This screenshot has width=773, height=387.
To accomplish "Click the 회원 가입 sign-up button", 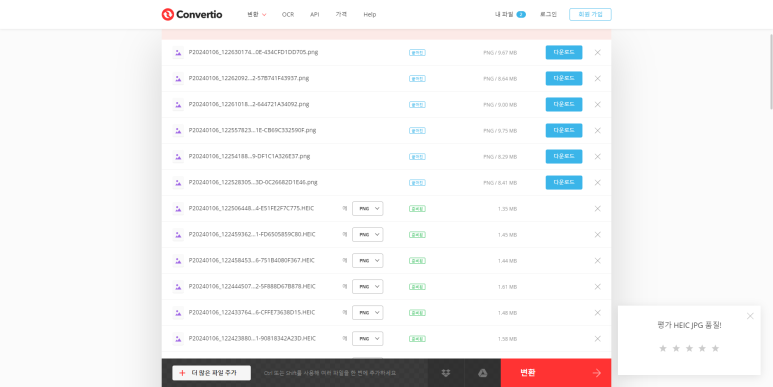I will (x=590, y=14).
